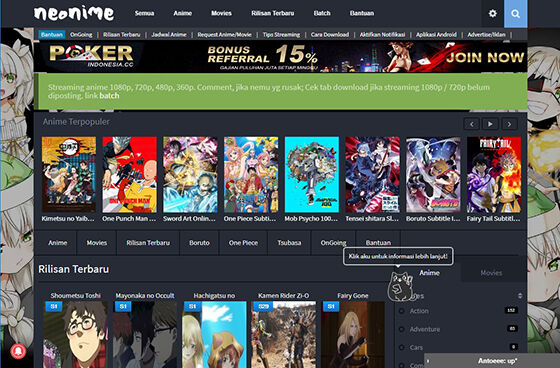Screen dimensions: 560x368
Task: Click the Klik aku tooltip bubble
Action: [398, 256]
